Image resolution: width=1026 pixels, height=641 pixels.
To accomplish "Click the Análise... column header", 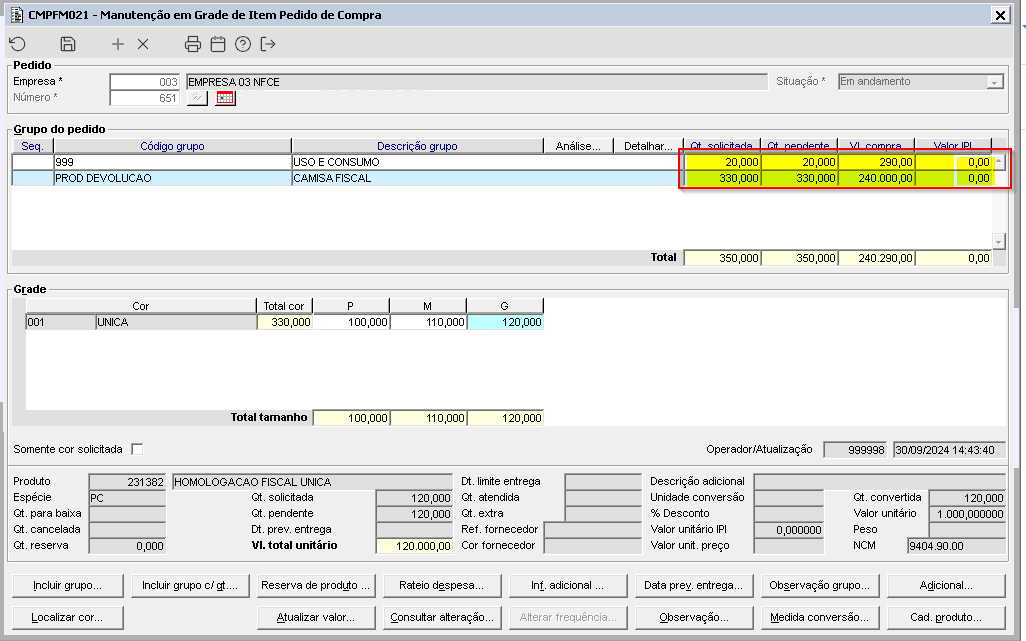I will (x=580, y=146).
